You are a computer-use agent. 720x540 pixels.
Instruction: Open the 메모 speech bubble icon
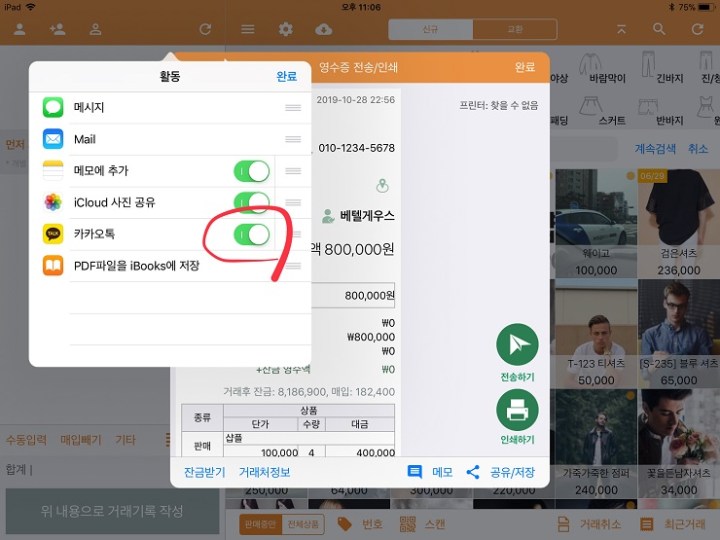415,472
